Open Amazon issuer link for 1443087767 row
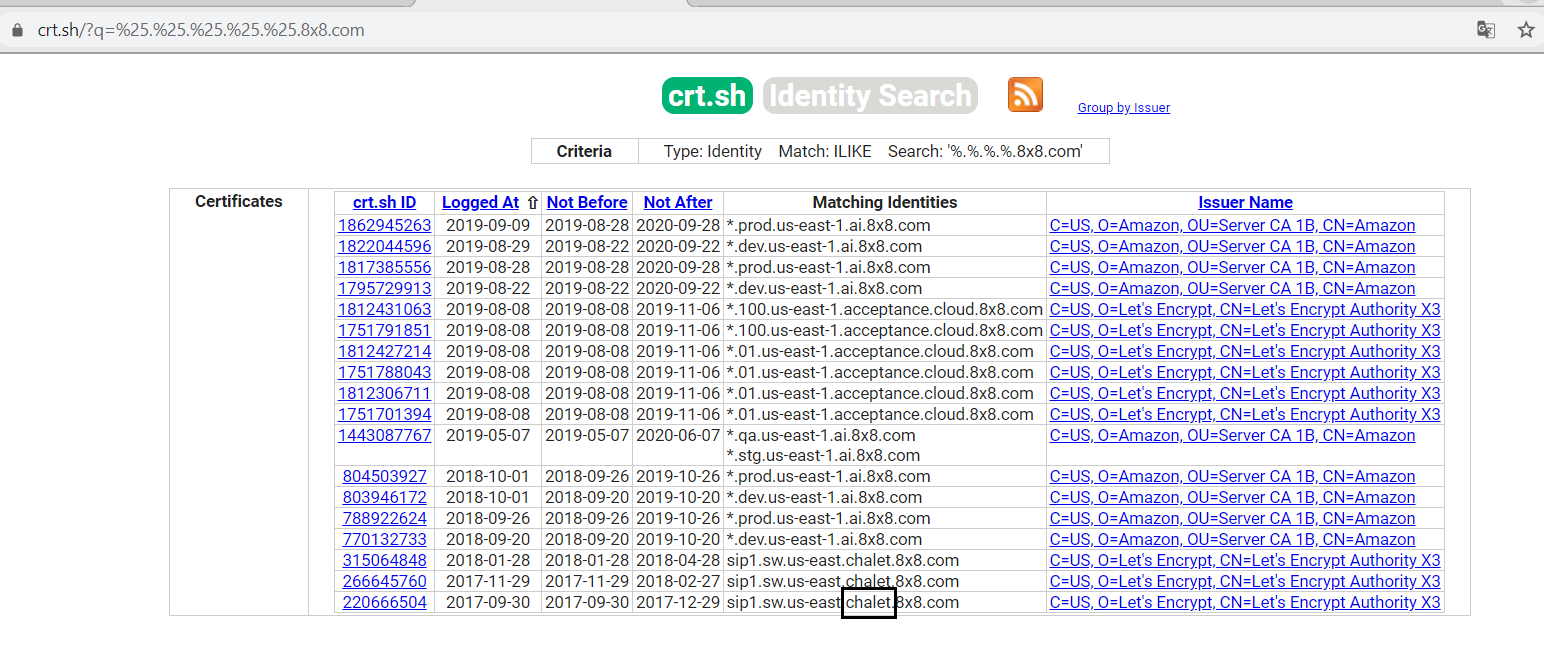Image resolution: width=1544 pixels, height=647 pixels. pyautogui.click(x=1232, y=435)
